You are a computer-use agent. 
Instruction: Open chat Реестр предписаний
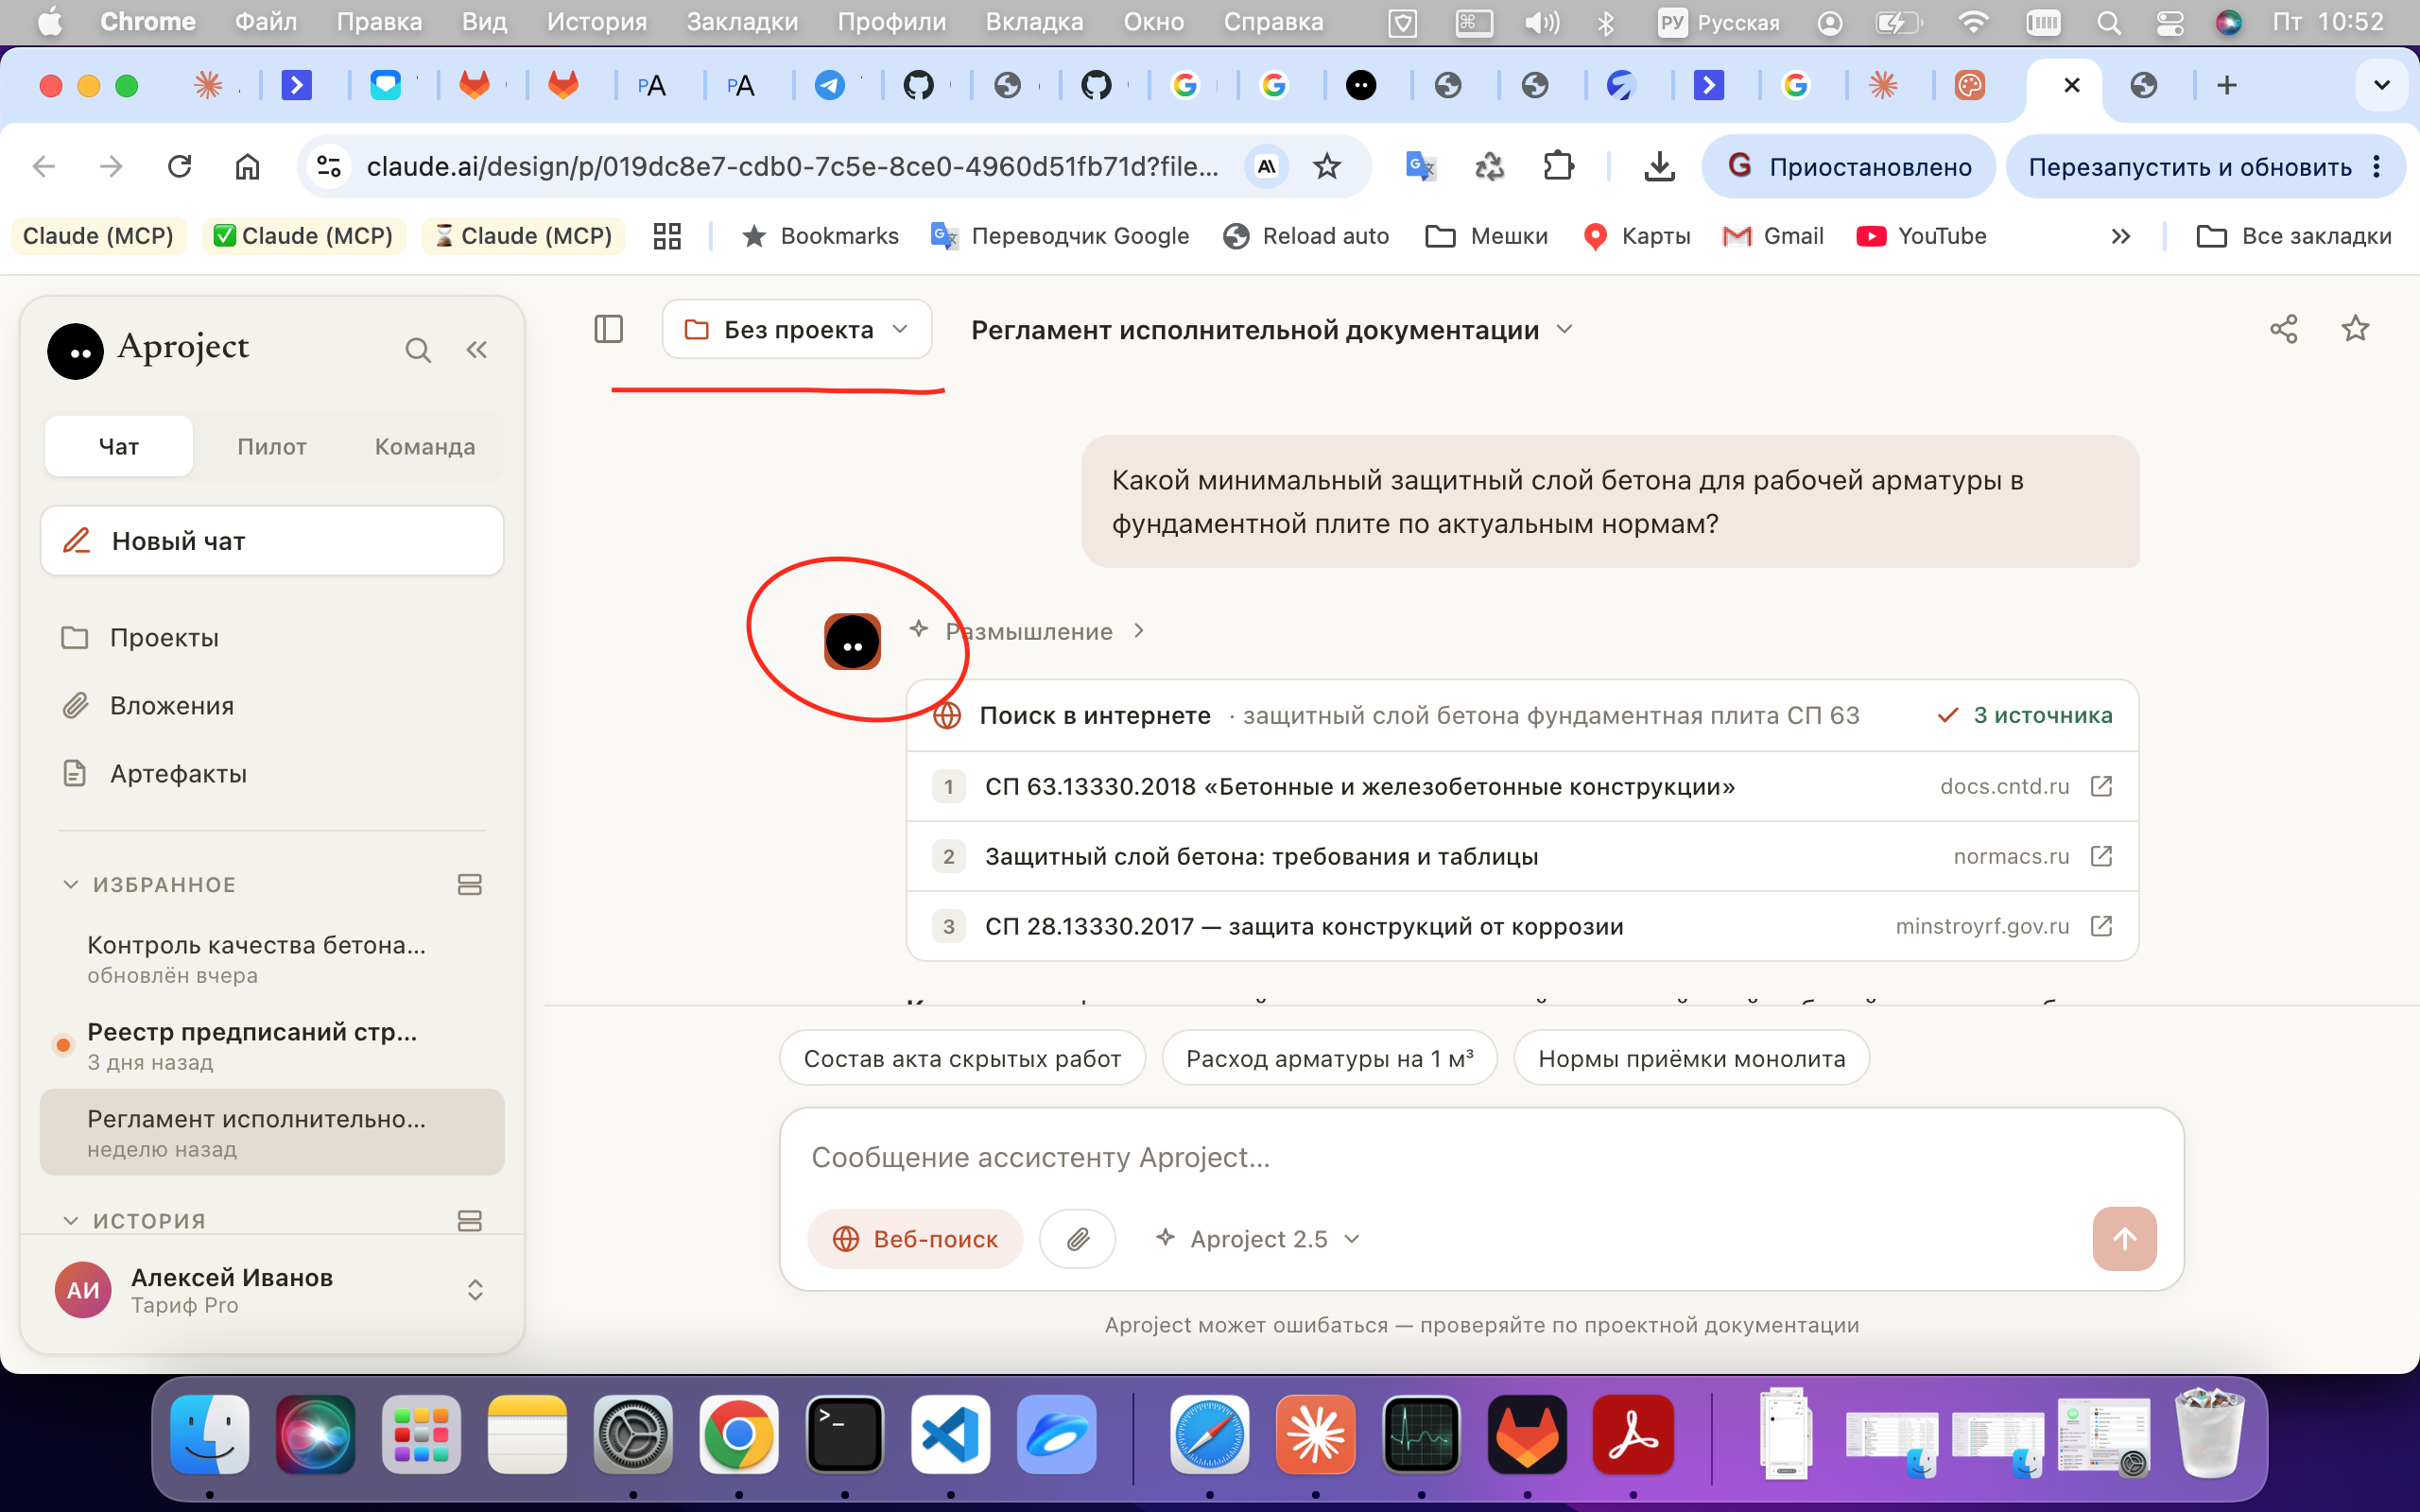(272, 1045)
